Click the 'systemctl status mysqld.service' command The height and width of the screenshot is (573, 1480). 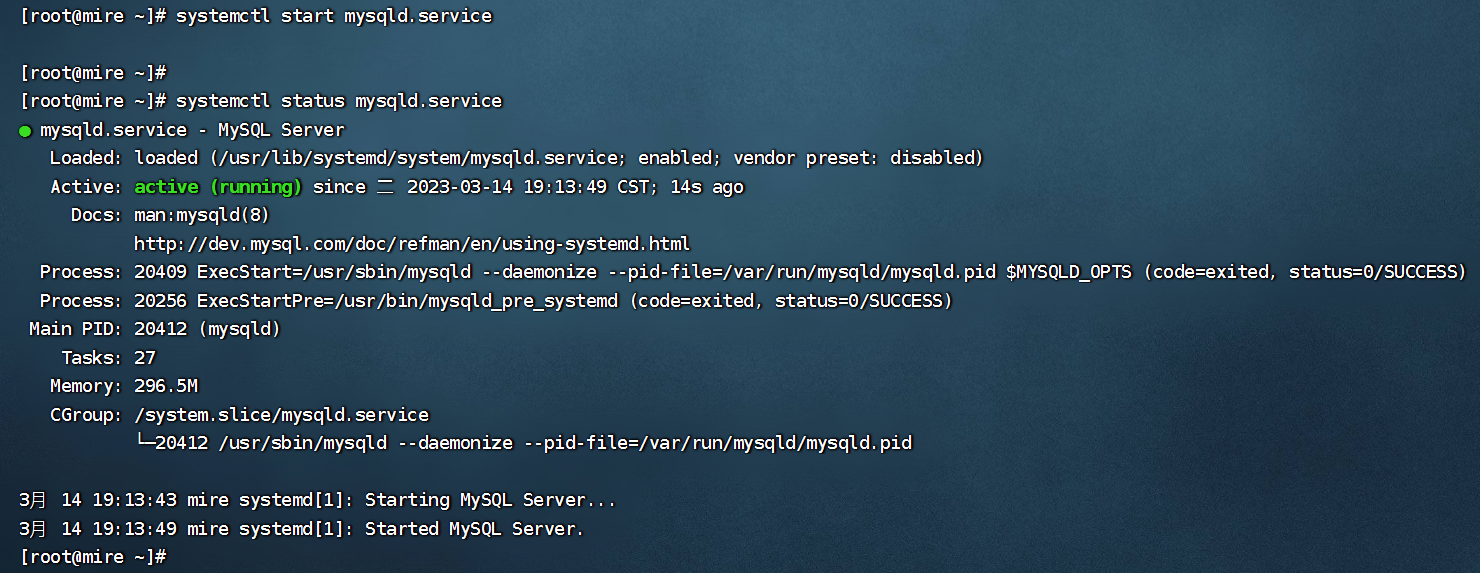[x=339, y=101]
